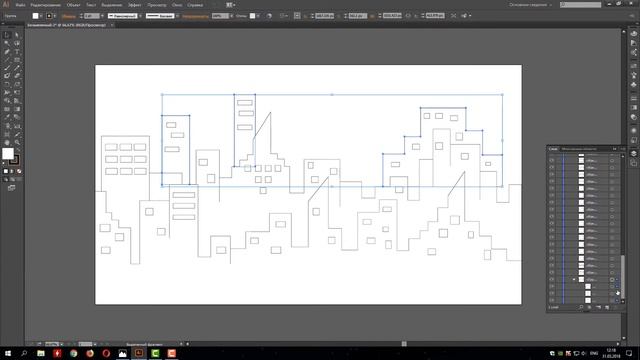The image size is (640, 360).
Task: Pick the Magic Wand tool
Action: pos(7,43)
